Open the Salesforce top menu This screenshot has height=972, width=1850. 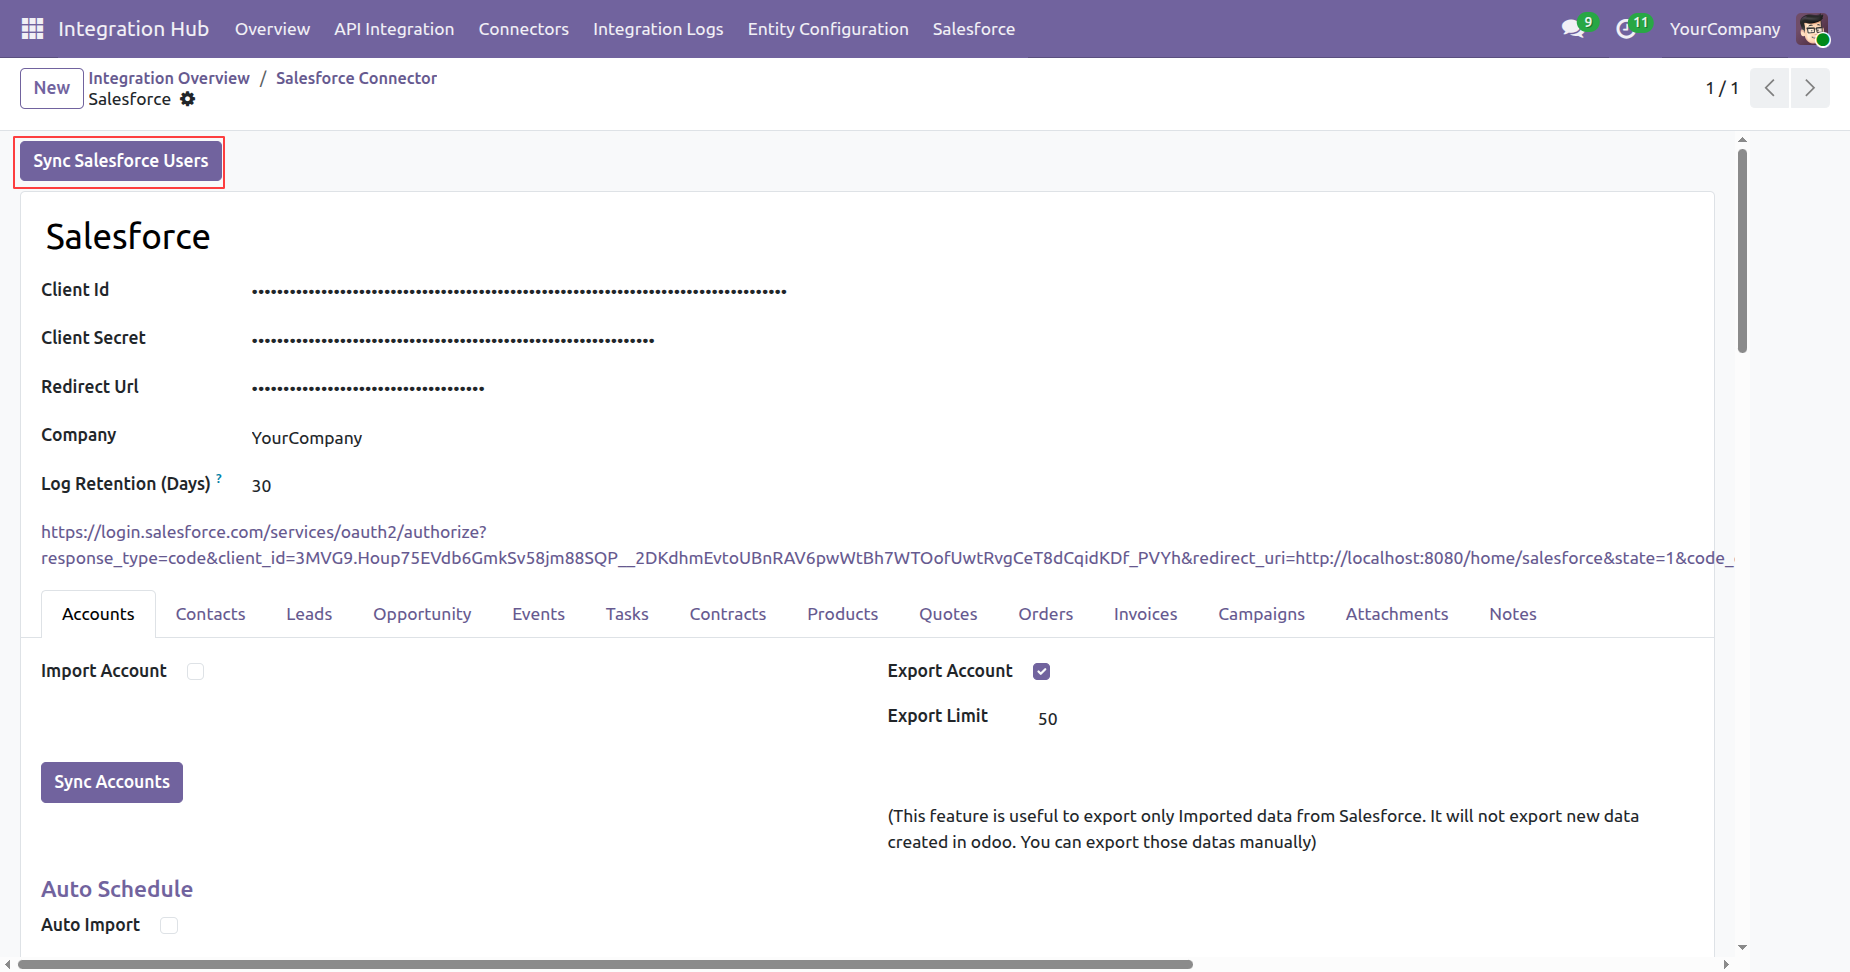pos(974,29)
